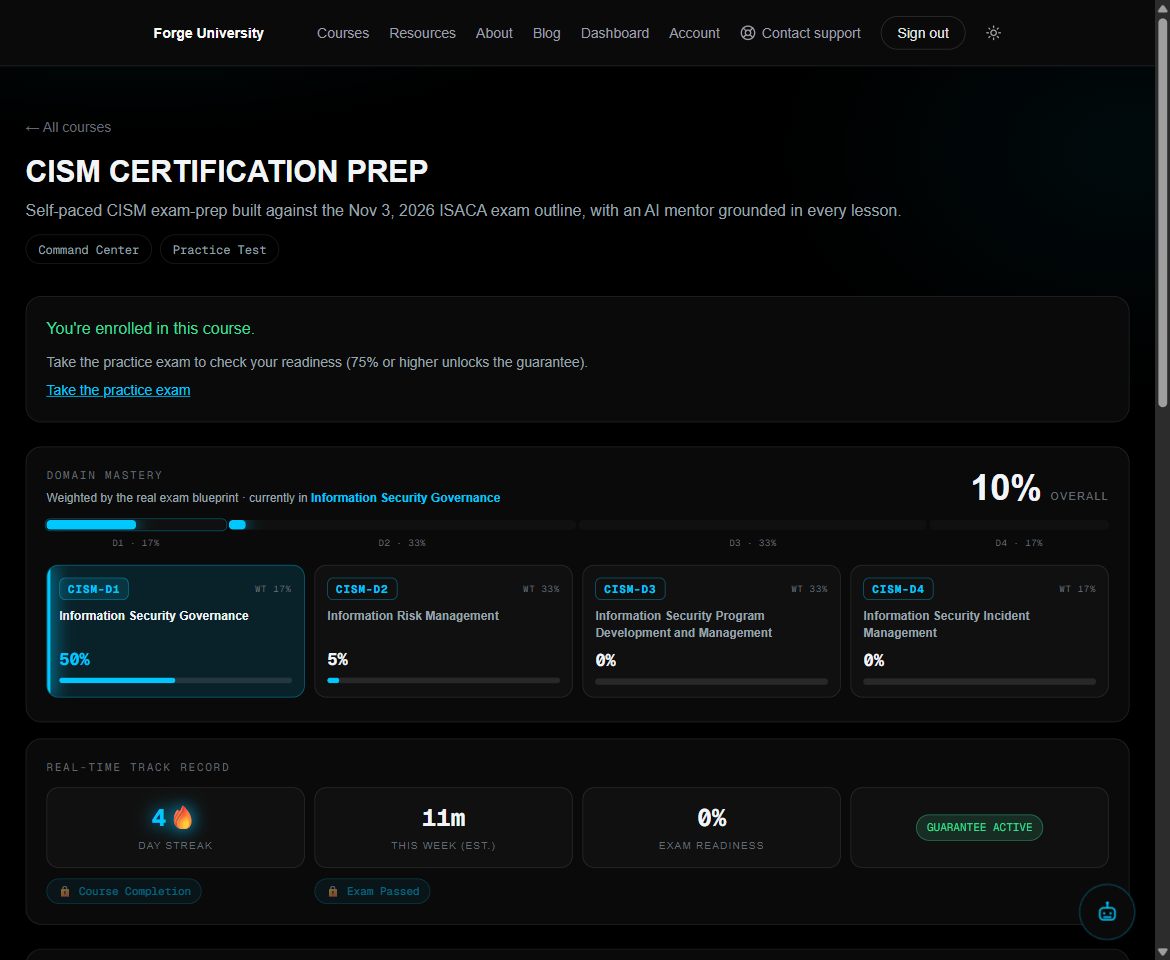Image resolution: width=1170 pixels, height=960 pixels.
Task: Click the Information Security Governance highlighted link
Action: point(405,498)
